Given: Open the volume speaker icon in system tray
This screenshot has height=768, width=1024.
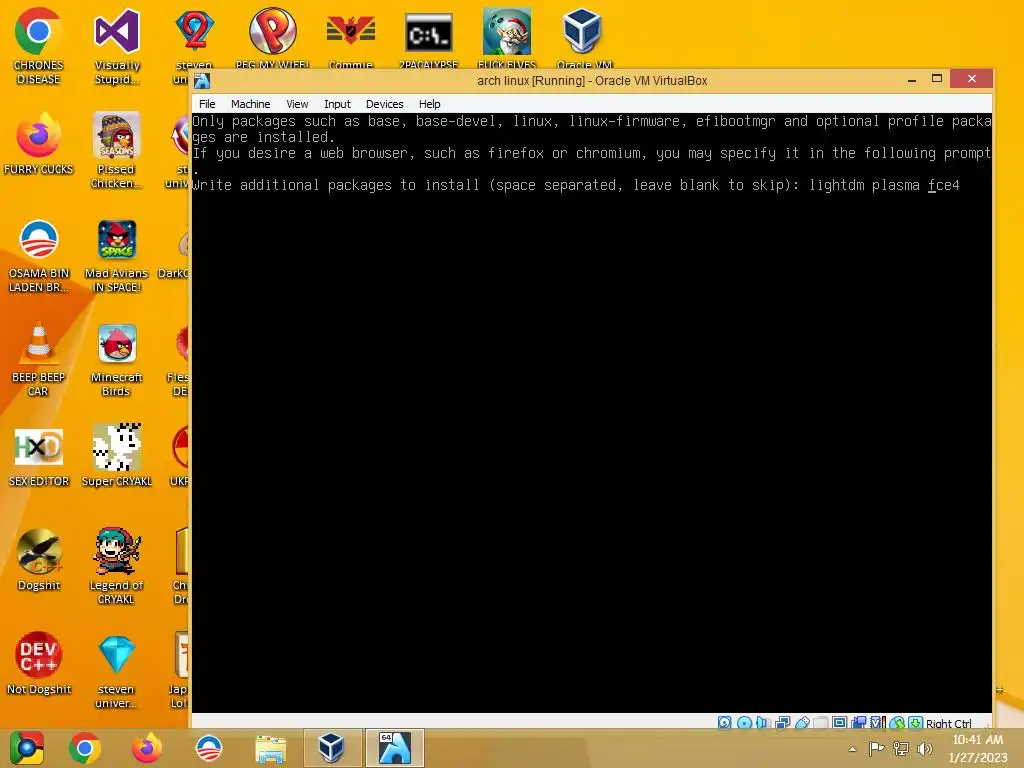Looking at the screenshot, I should (x=924, y=749).
